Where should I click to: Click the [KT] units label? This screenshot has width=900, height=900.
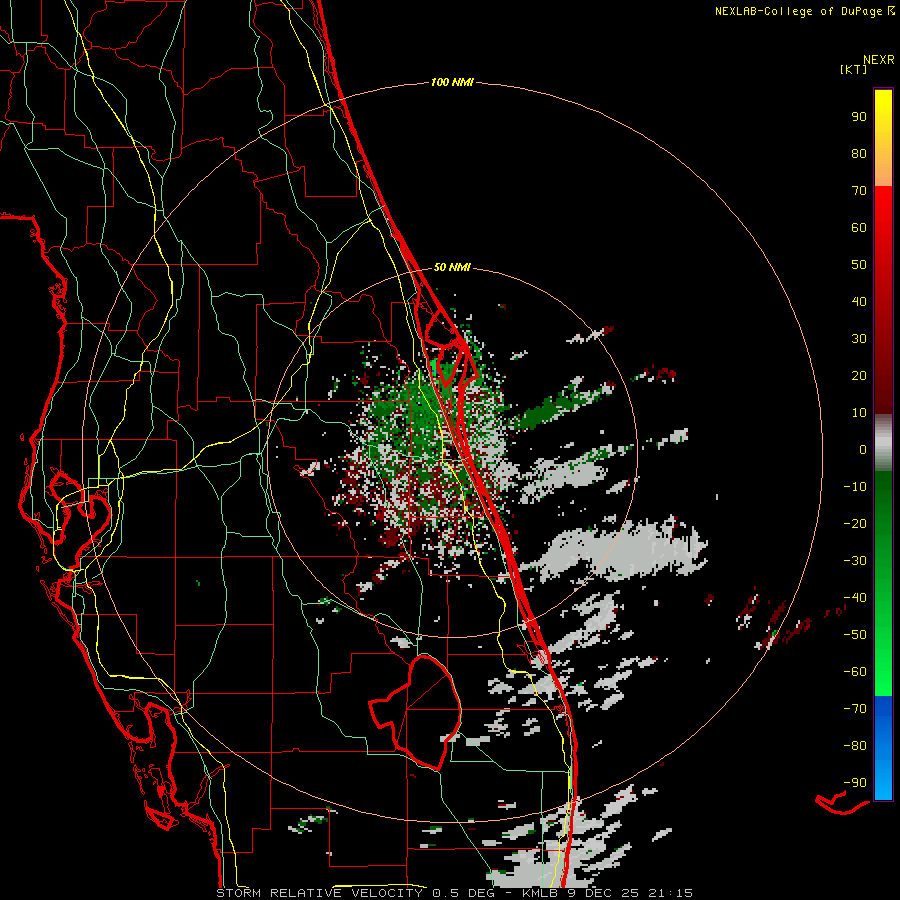point(853,69)
